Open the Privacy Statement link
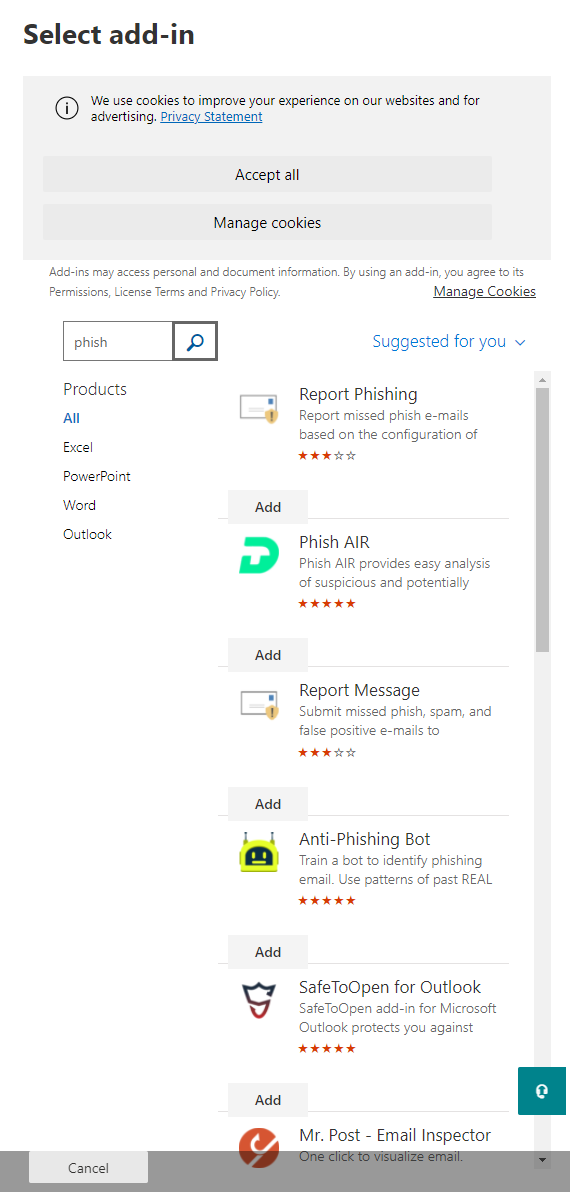Viewport: 570px width, 1192px height. click(211, 116)
